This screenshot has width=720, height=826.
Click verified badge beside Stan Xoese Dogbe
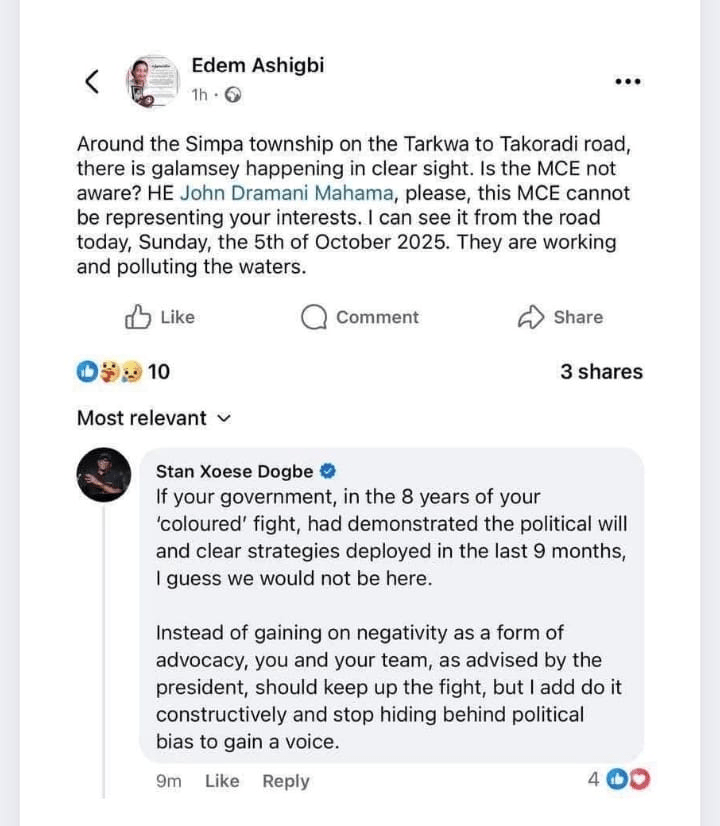327,470
